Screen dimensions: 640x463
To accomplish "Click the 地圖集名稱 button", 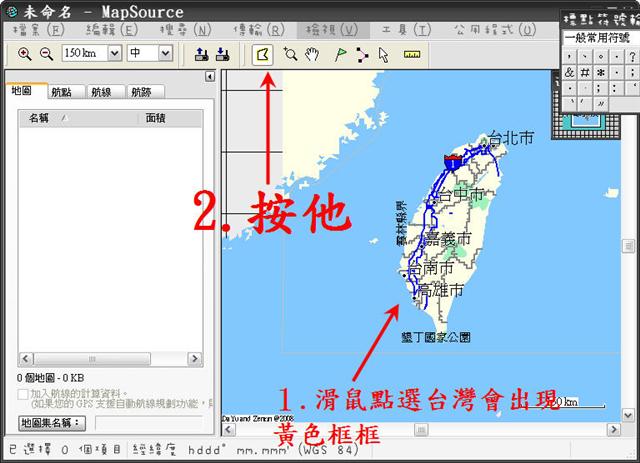I will coord(52,423).
